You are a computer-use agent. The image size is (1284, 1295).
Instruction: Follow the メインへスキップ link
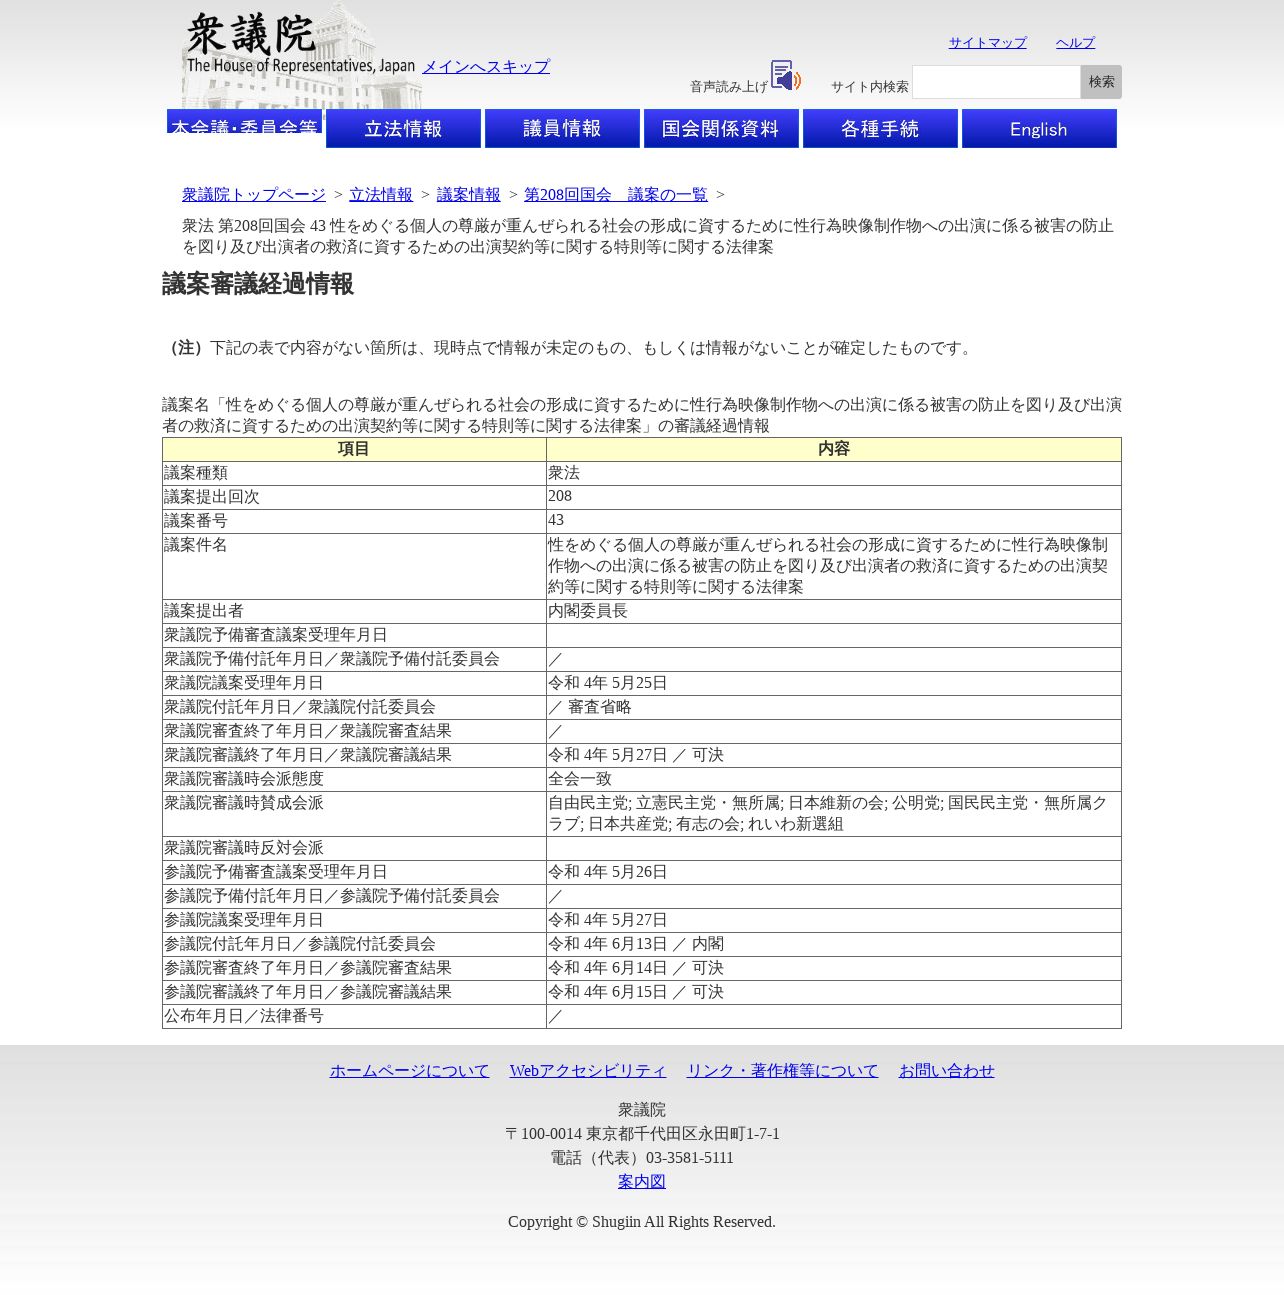point(486,66)
